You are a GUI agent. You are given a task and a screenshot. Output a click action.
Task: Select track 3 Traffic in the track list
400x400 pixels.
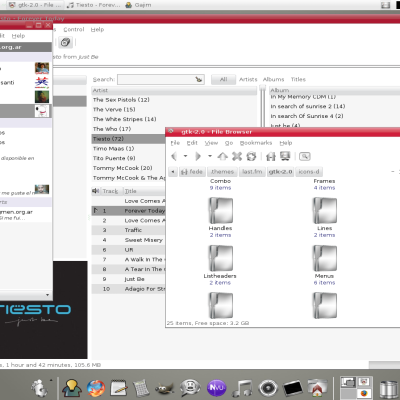[129, 230]
